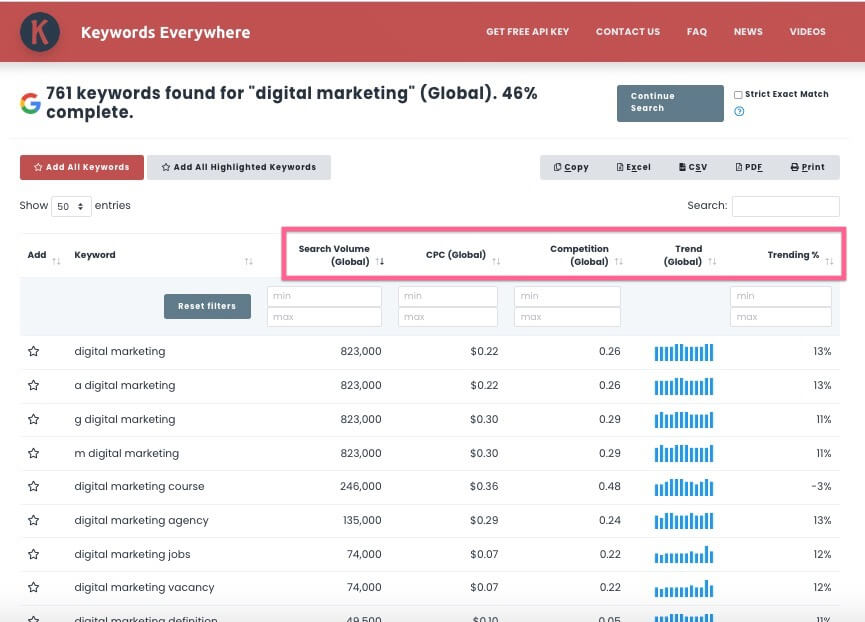
Task: Star the 'digital marketing course' keyword
Action: (34, 486)
